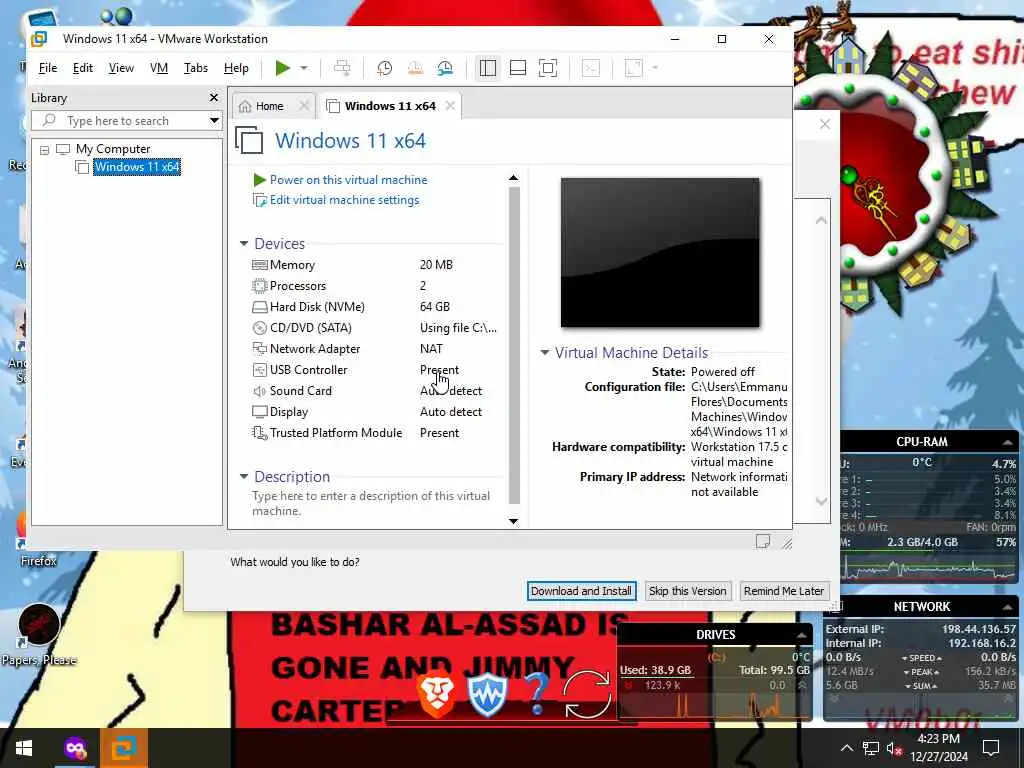Viewport: 1024px width, 768px height.
Task: Click the Revert to snapshot icon
Action: click(415, 68)
